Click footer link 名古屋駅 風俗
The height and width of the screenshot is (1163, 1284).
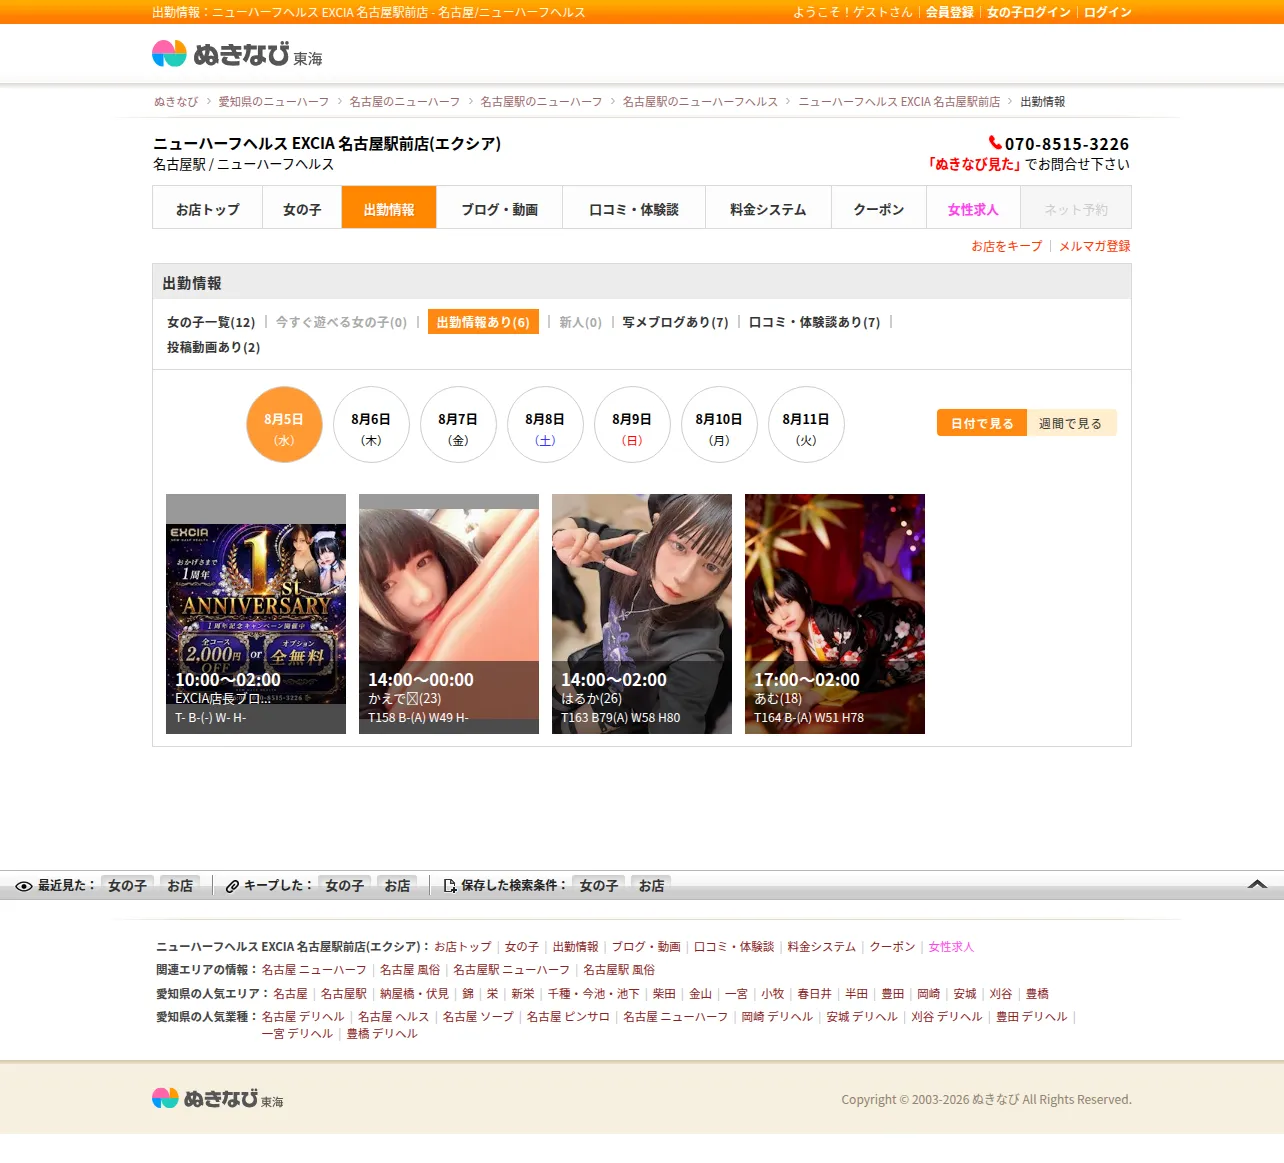(619, 970)
